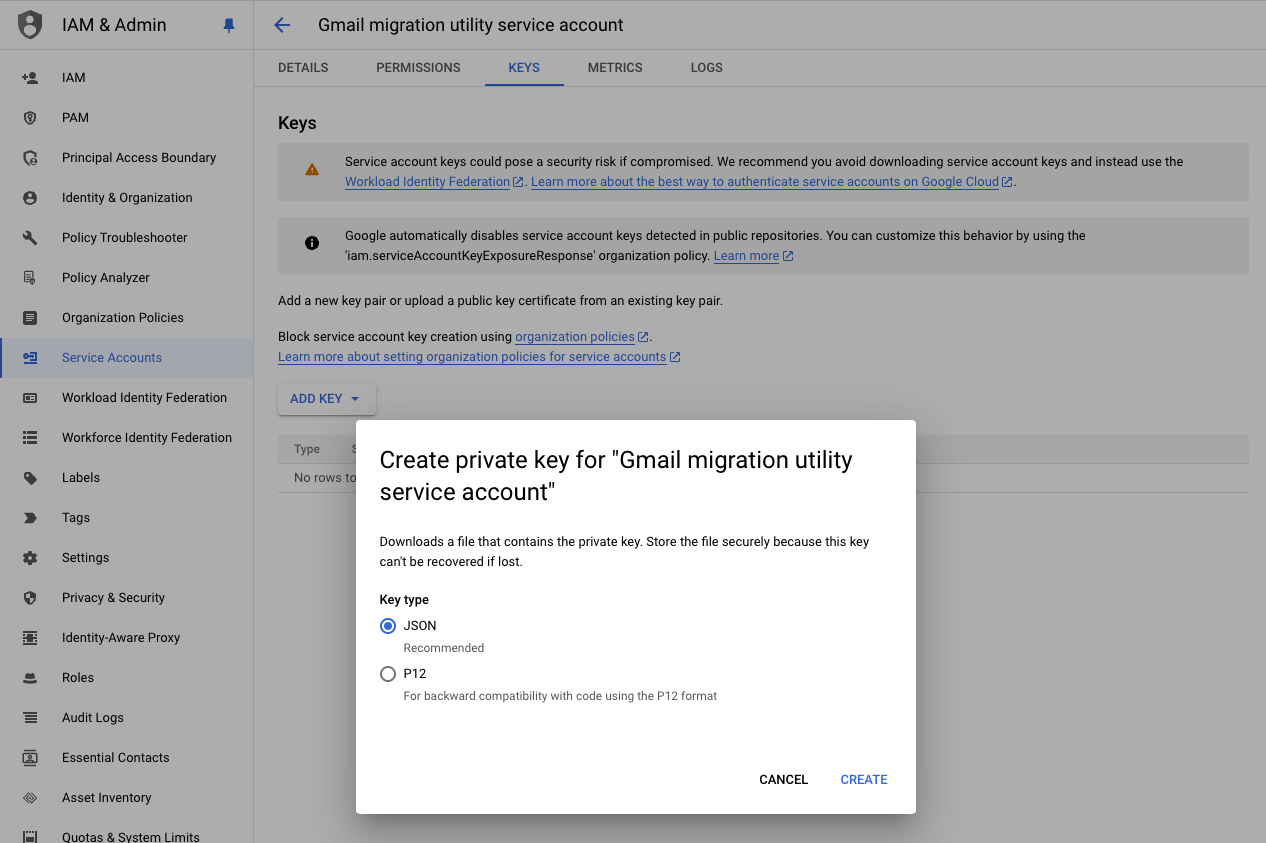The image size is (1266, 843).
Task: Click the 'Key type' label in the dialog
Action: pos(404,600)
